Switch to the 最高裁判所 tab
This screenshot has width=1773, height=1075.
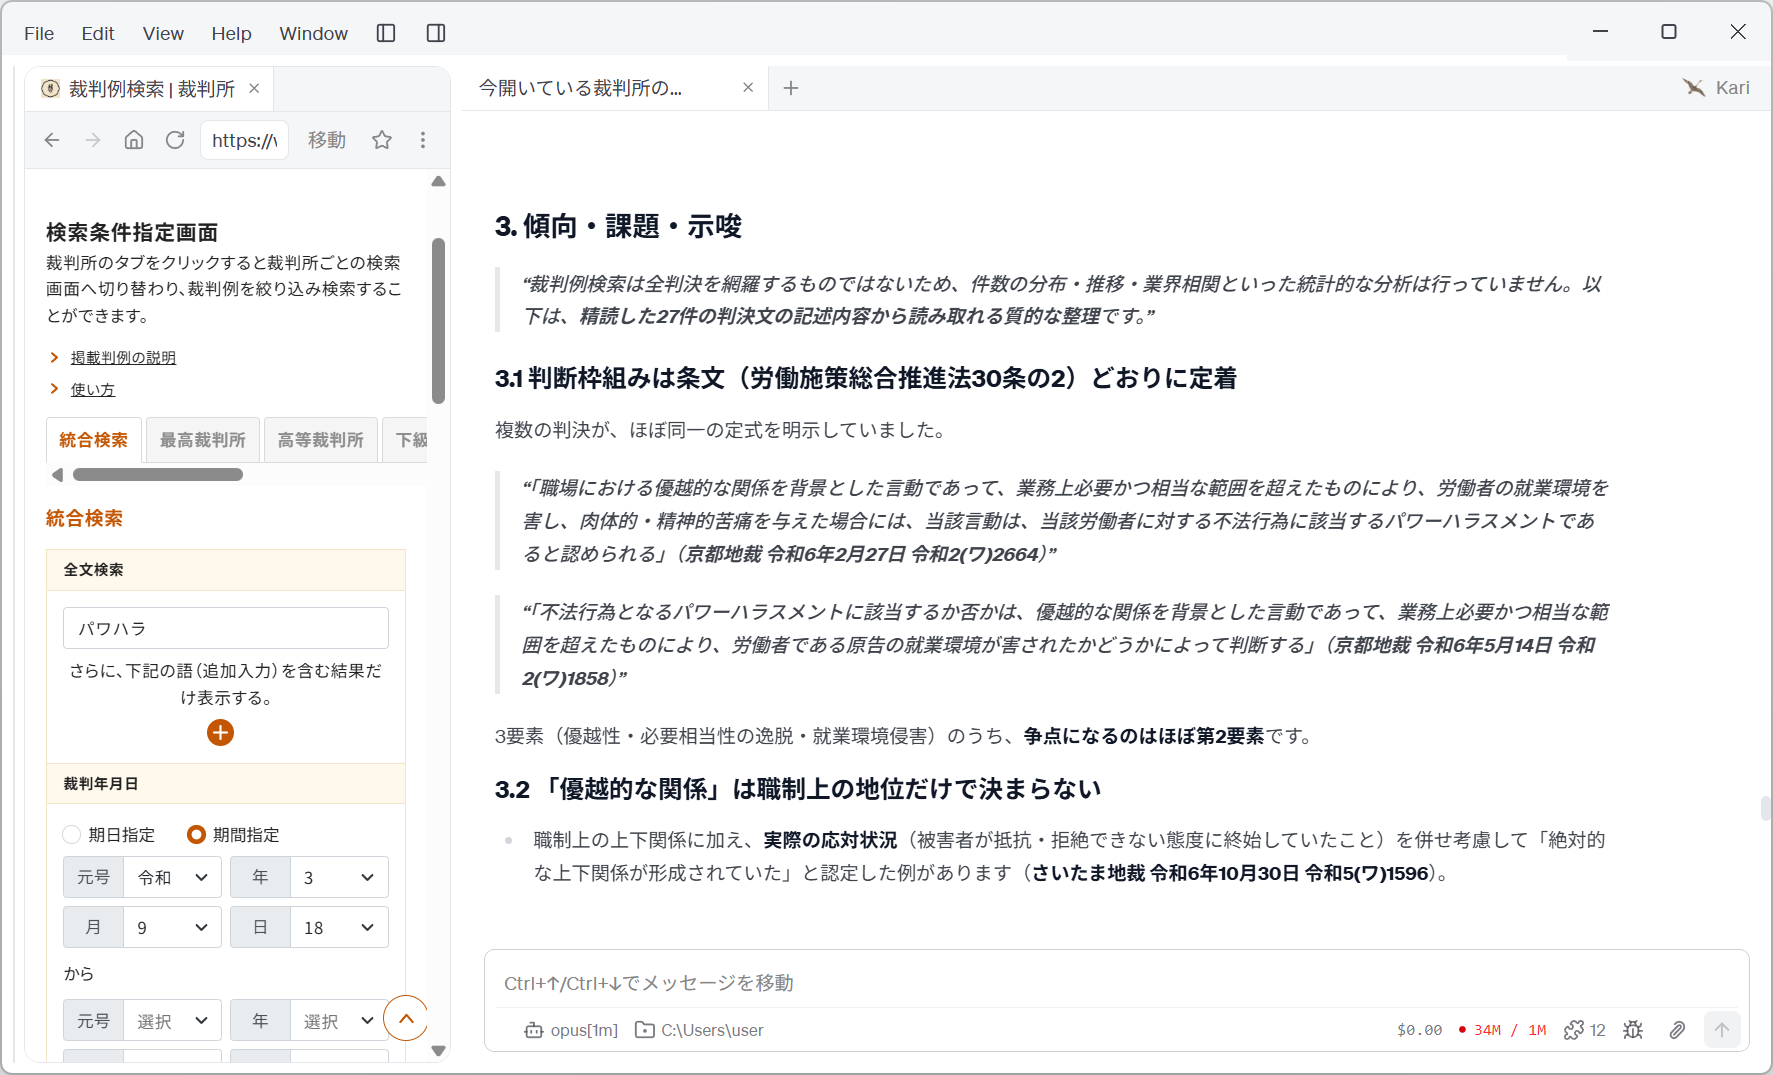pos(203,440)
